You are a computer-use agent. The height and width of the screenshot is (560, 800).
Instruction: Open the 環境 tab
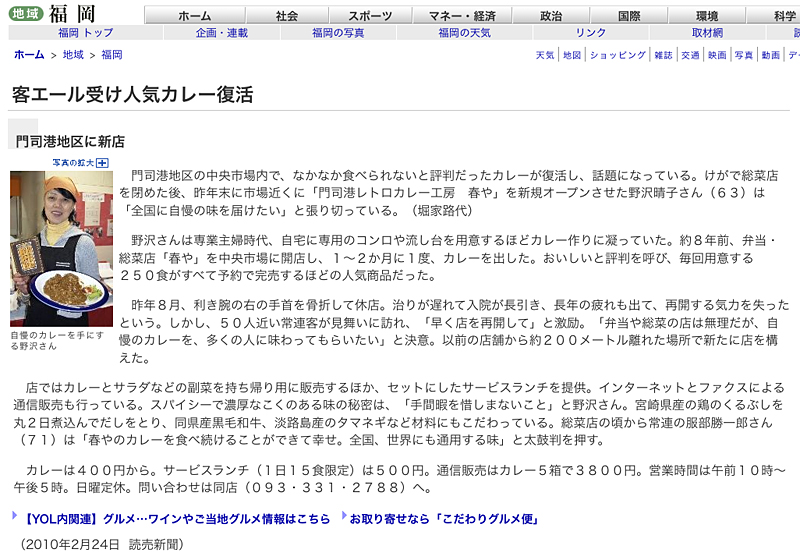[707, 16]
